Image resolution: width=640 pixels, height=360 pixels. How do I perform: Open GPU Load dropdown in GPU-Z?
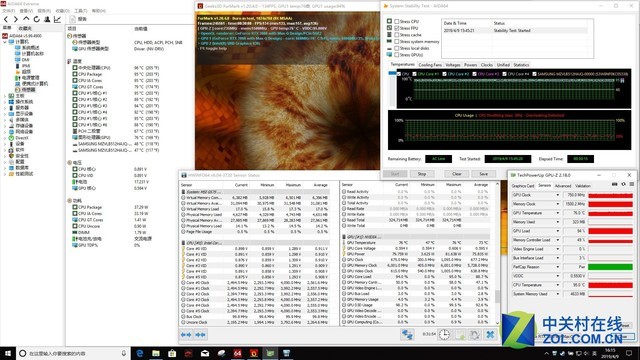click(558, 231)
